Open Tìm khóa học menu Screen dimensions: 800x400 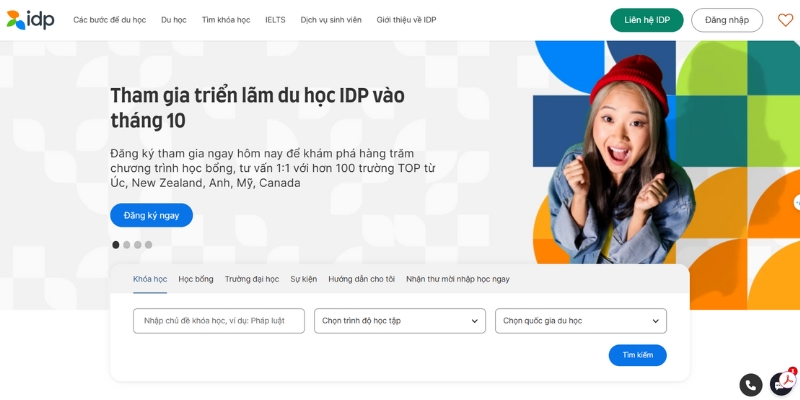click(226, 20)
